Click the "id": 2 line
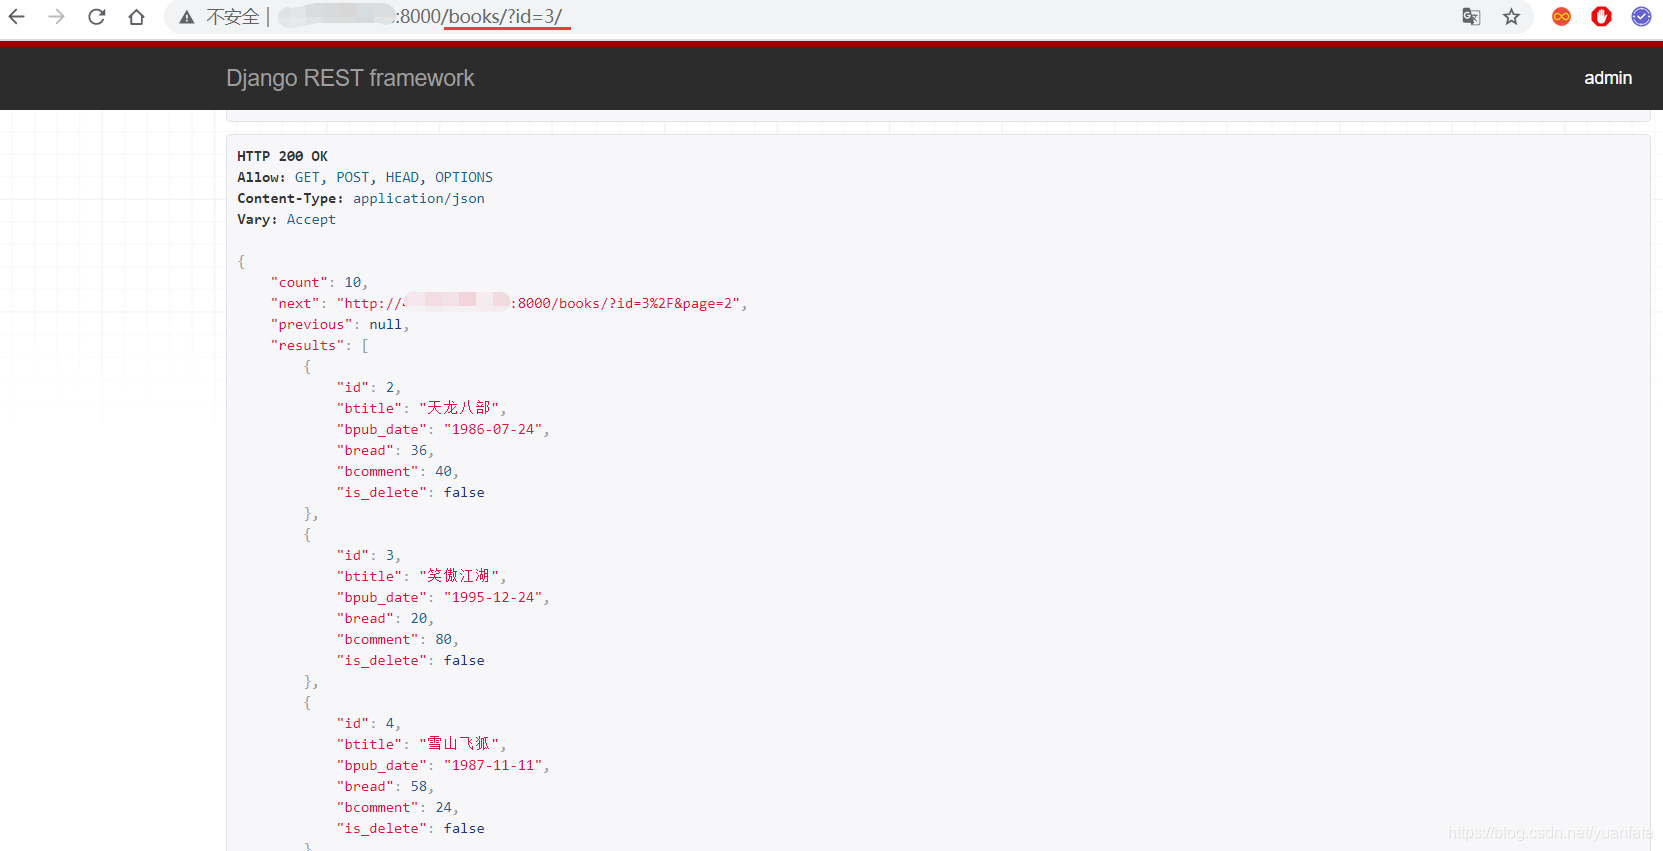Screen dimensions: 1663x851 [368, 387]
